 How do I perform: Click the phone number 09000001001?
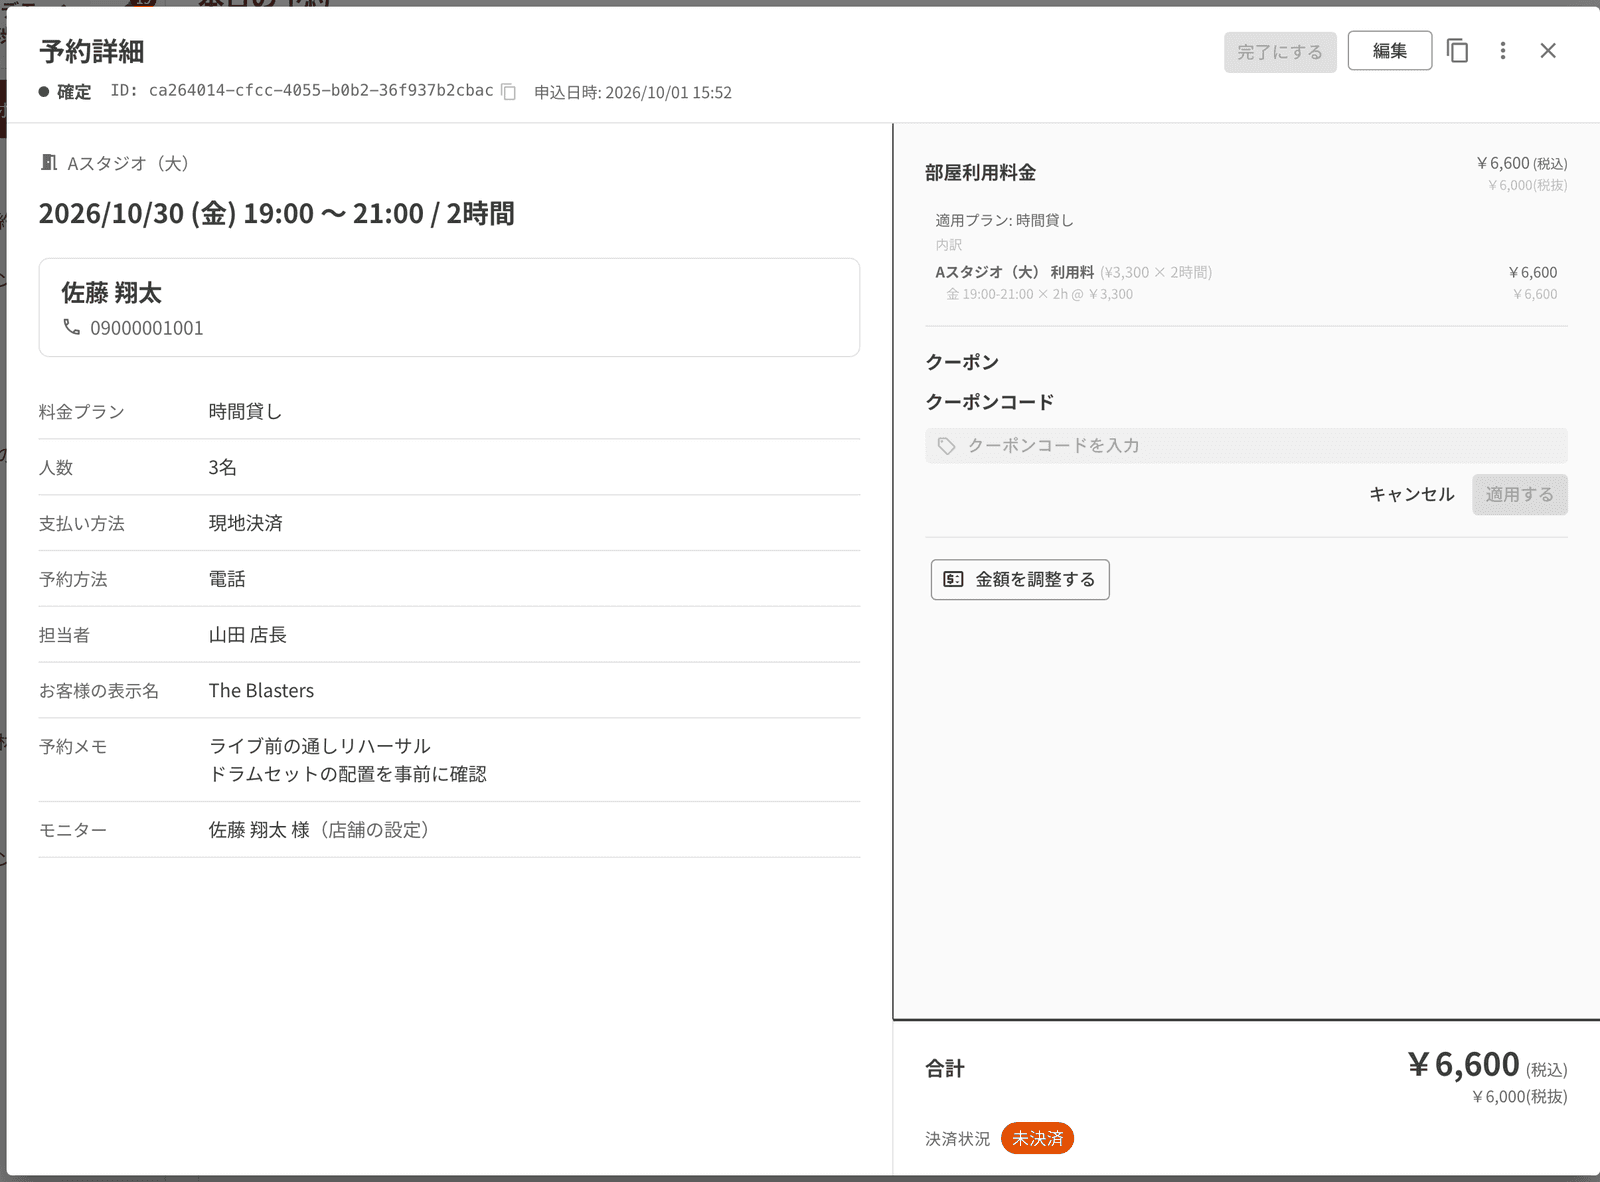point(147,328)
